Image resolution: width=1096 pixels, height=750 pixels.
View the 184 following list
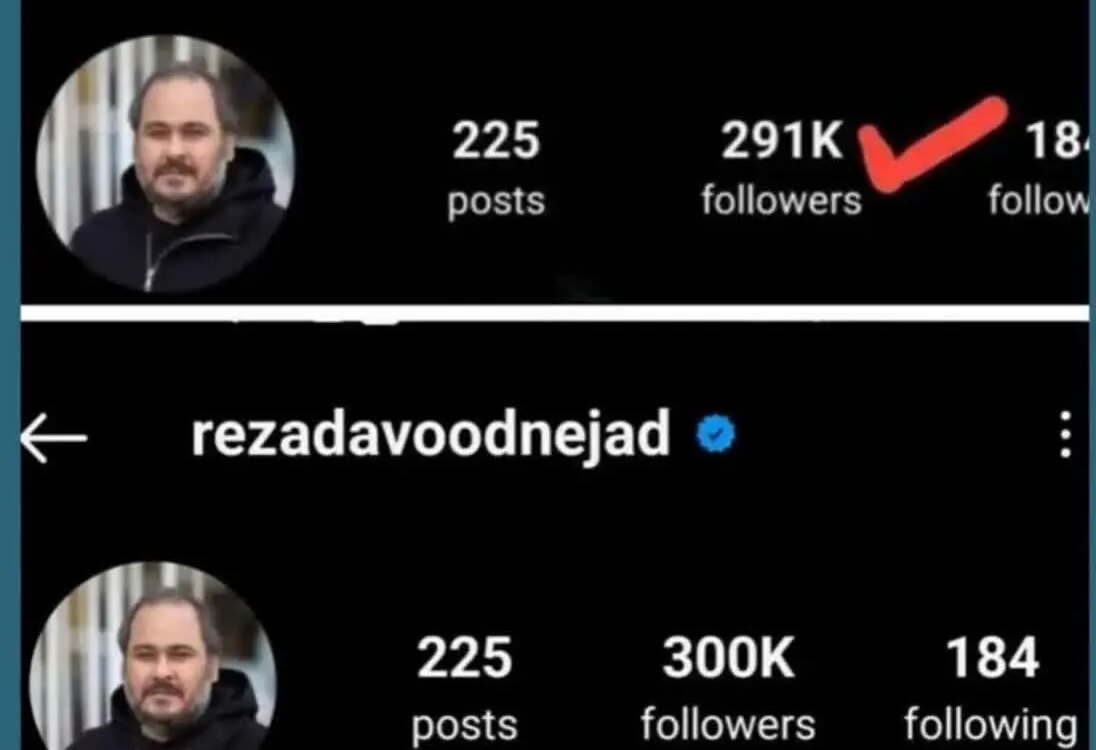[x=991, y=688]
